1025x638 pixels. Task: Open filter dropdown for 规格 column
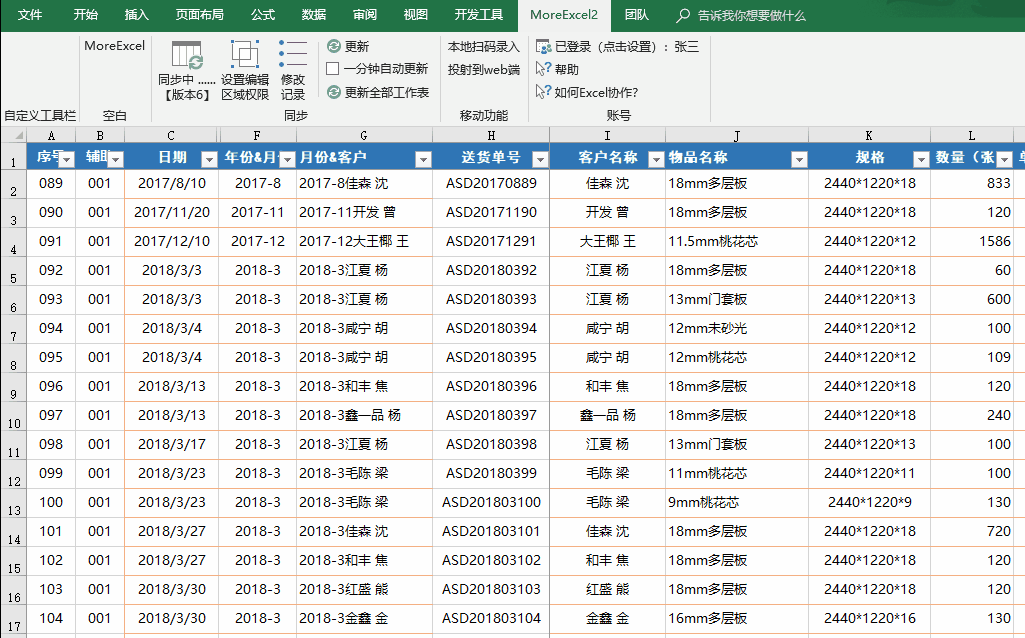click(921, 159)
